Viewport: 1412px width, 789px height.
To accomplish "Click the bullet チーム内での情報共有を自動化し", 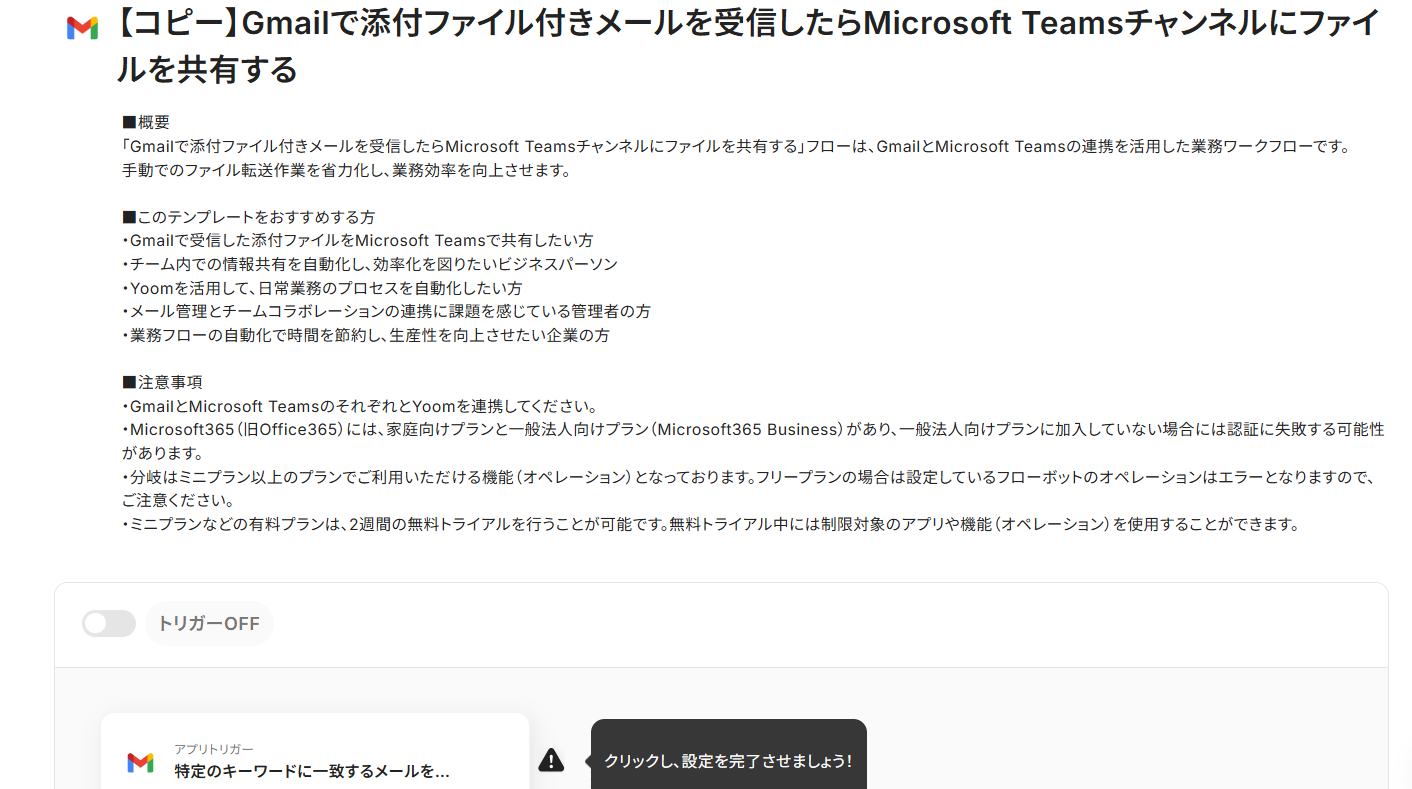I will point(370,264).
